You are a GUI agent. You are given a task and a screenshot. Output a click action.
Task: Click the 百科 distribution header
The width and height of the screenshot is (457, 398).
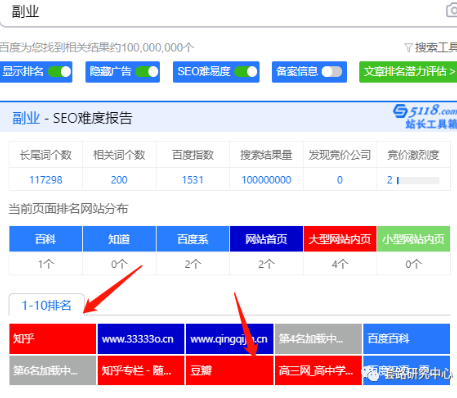tap(46, 239)
